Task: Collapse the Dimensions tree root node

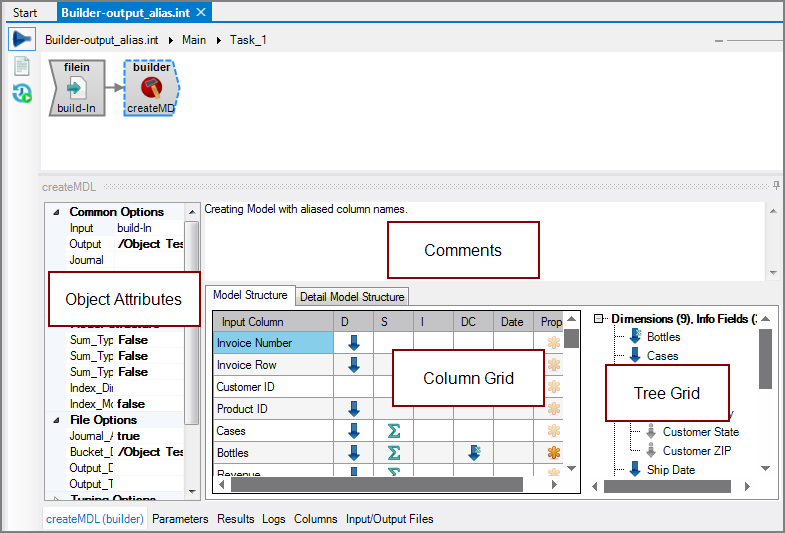Action: [599, 319]
